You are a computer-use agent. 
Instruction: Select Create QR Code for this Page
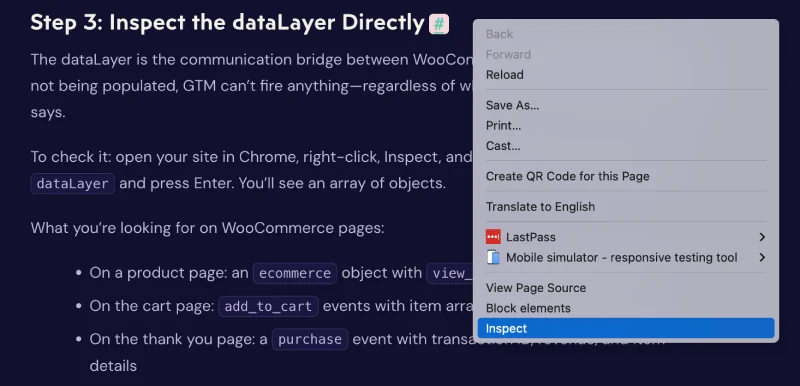[x=626, y=176]
